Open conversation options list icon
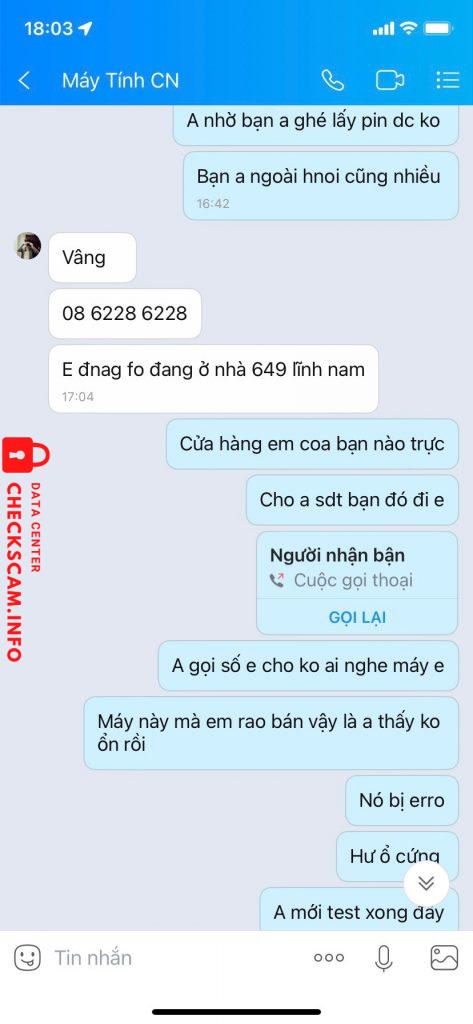This screenshot has height=1024, width=473. click(448, 80)
